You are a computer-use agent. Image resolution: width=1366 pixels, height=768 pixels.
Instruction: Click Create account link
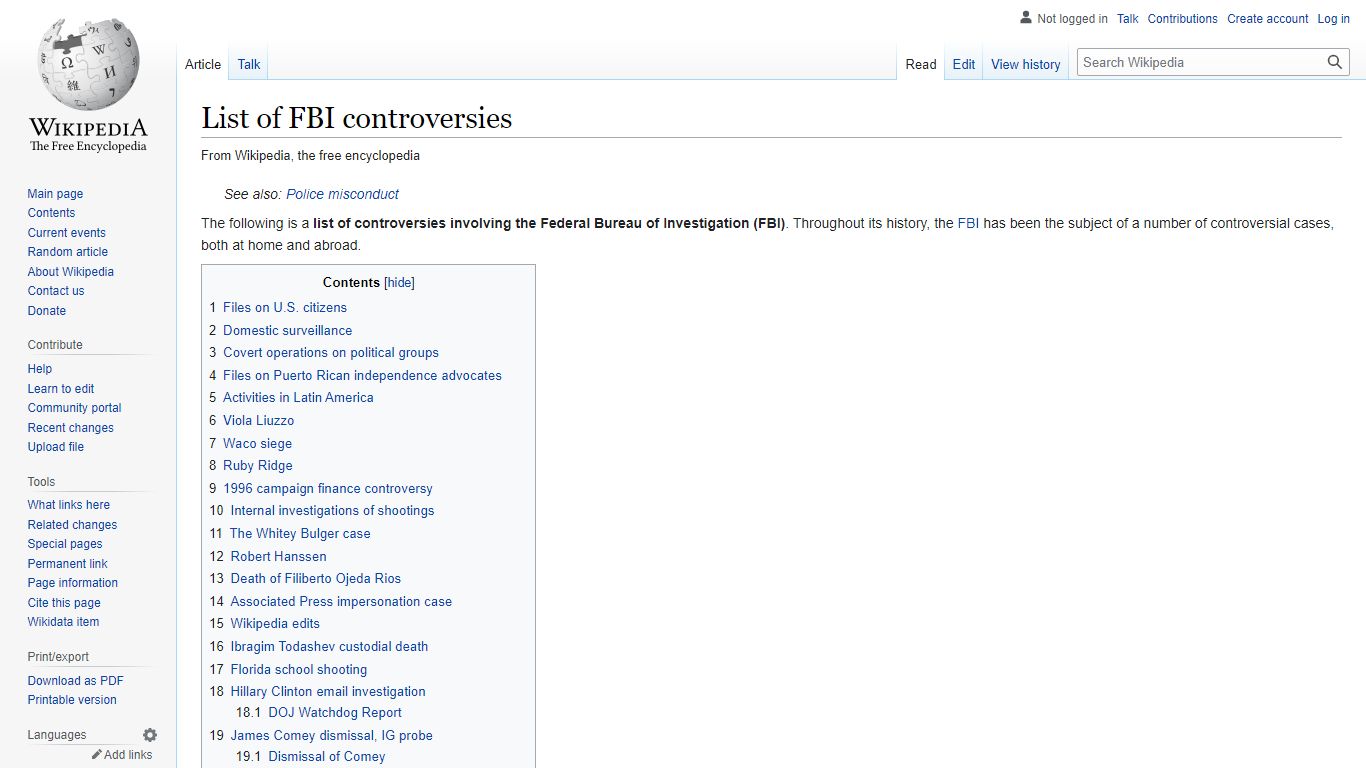click(1268, 19)
